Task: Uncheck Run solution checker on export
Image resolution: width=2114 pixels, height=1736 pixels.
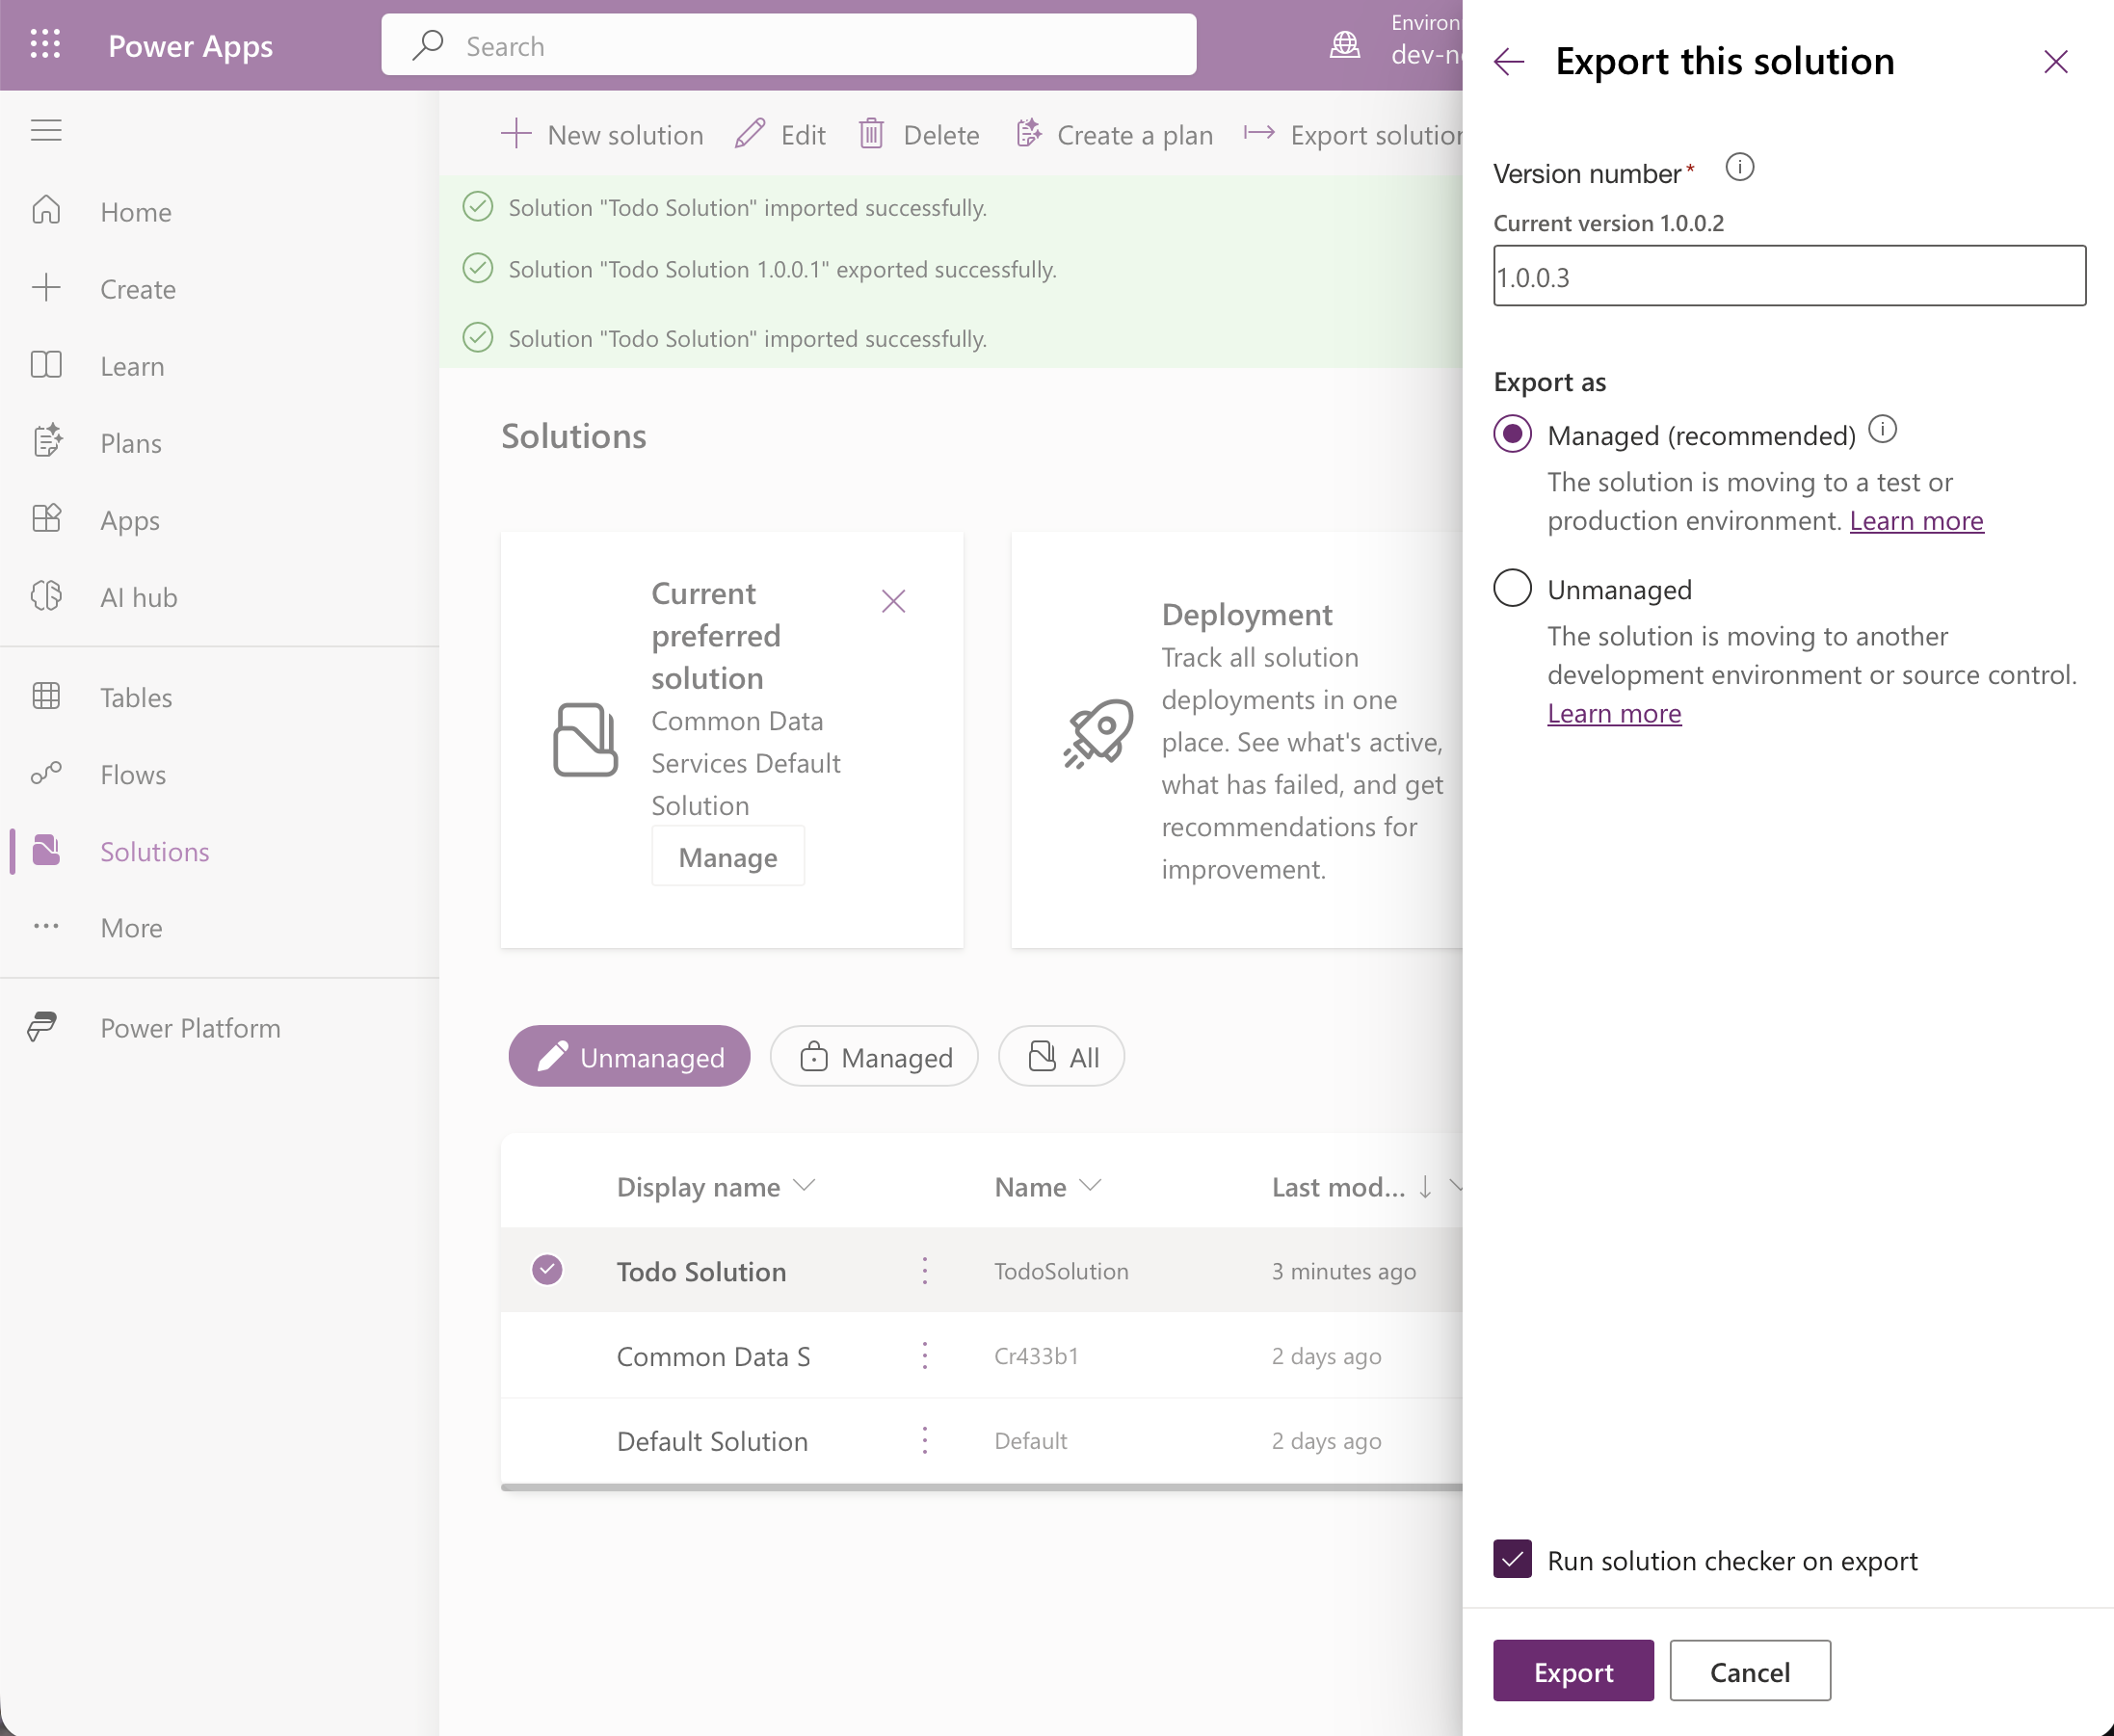Action: pos(1511,1559)
